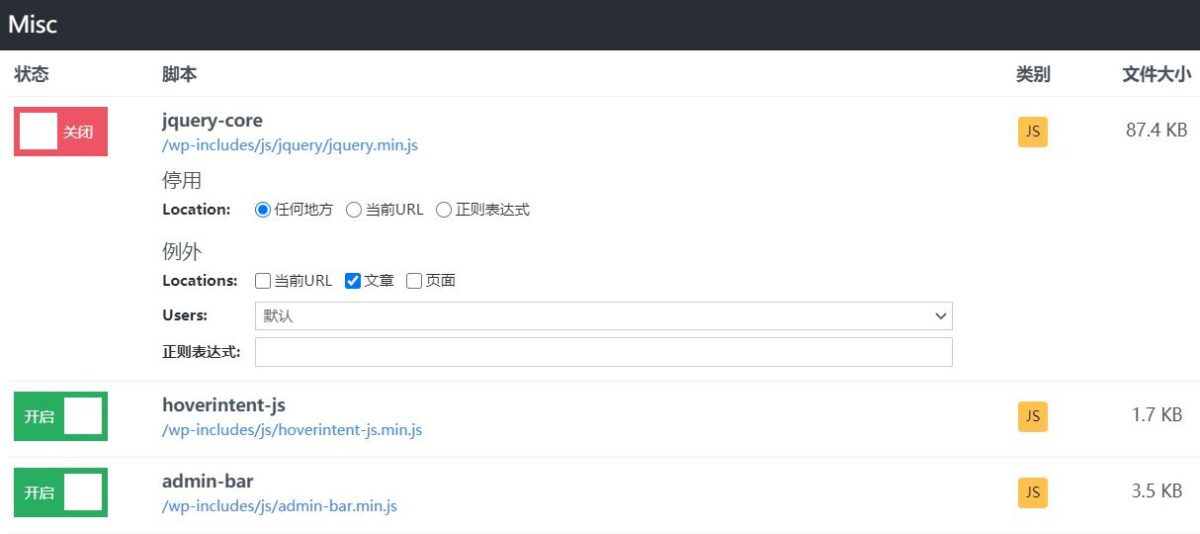Select the 正则表达式 radio button
Screen dimensions: 1200x534
point(444,210)
